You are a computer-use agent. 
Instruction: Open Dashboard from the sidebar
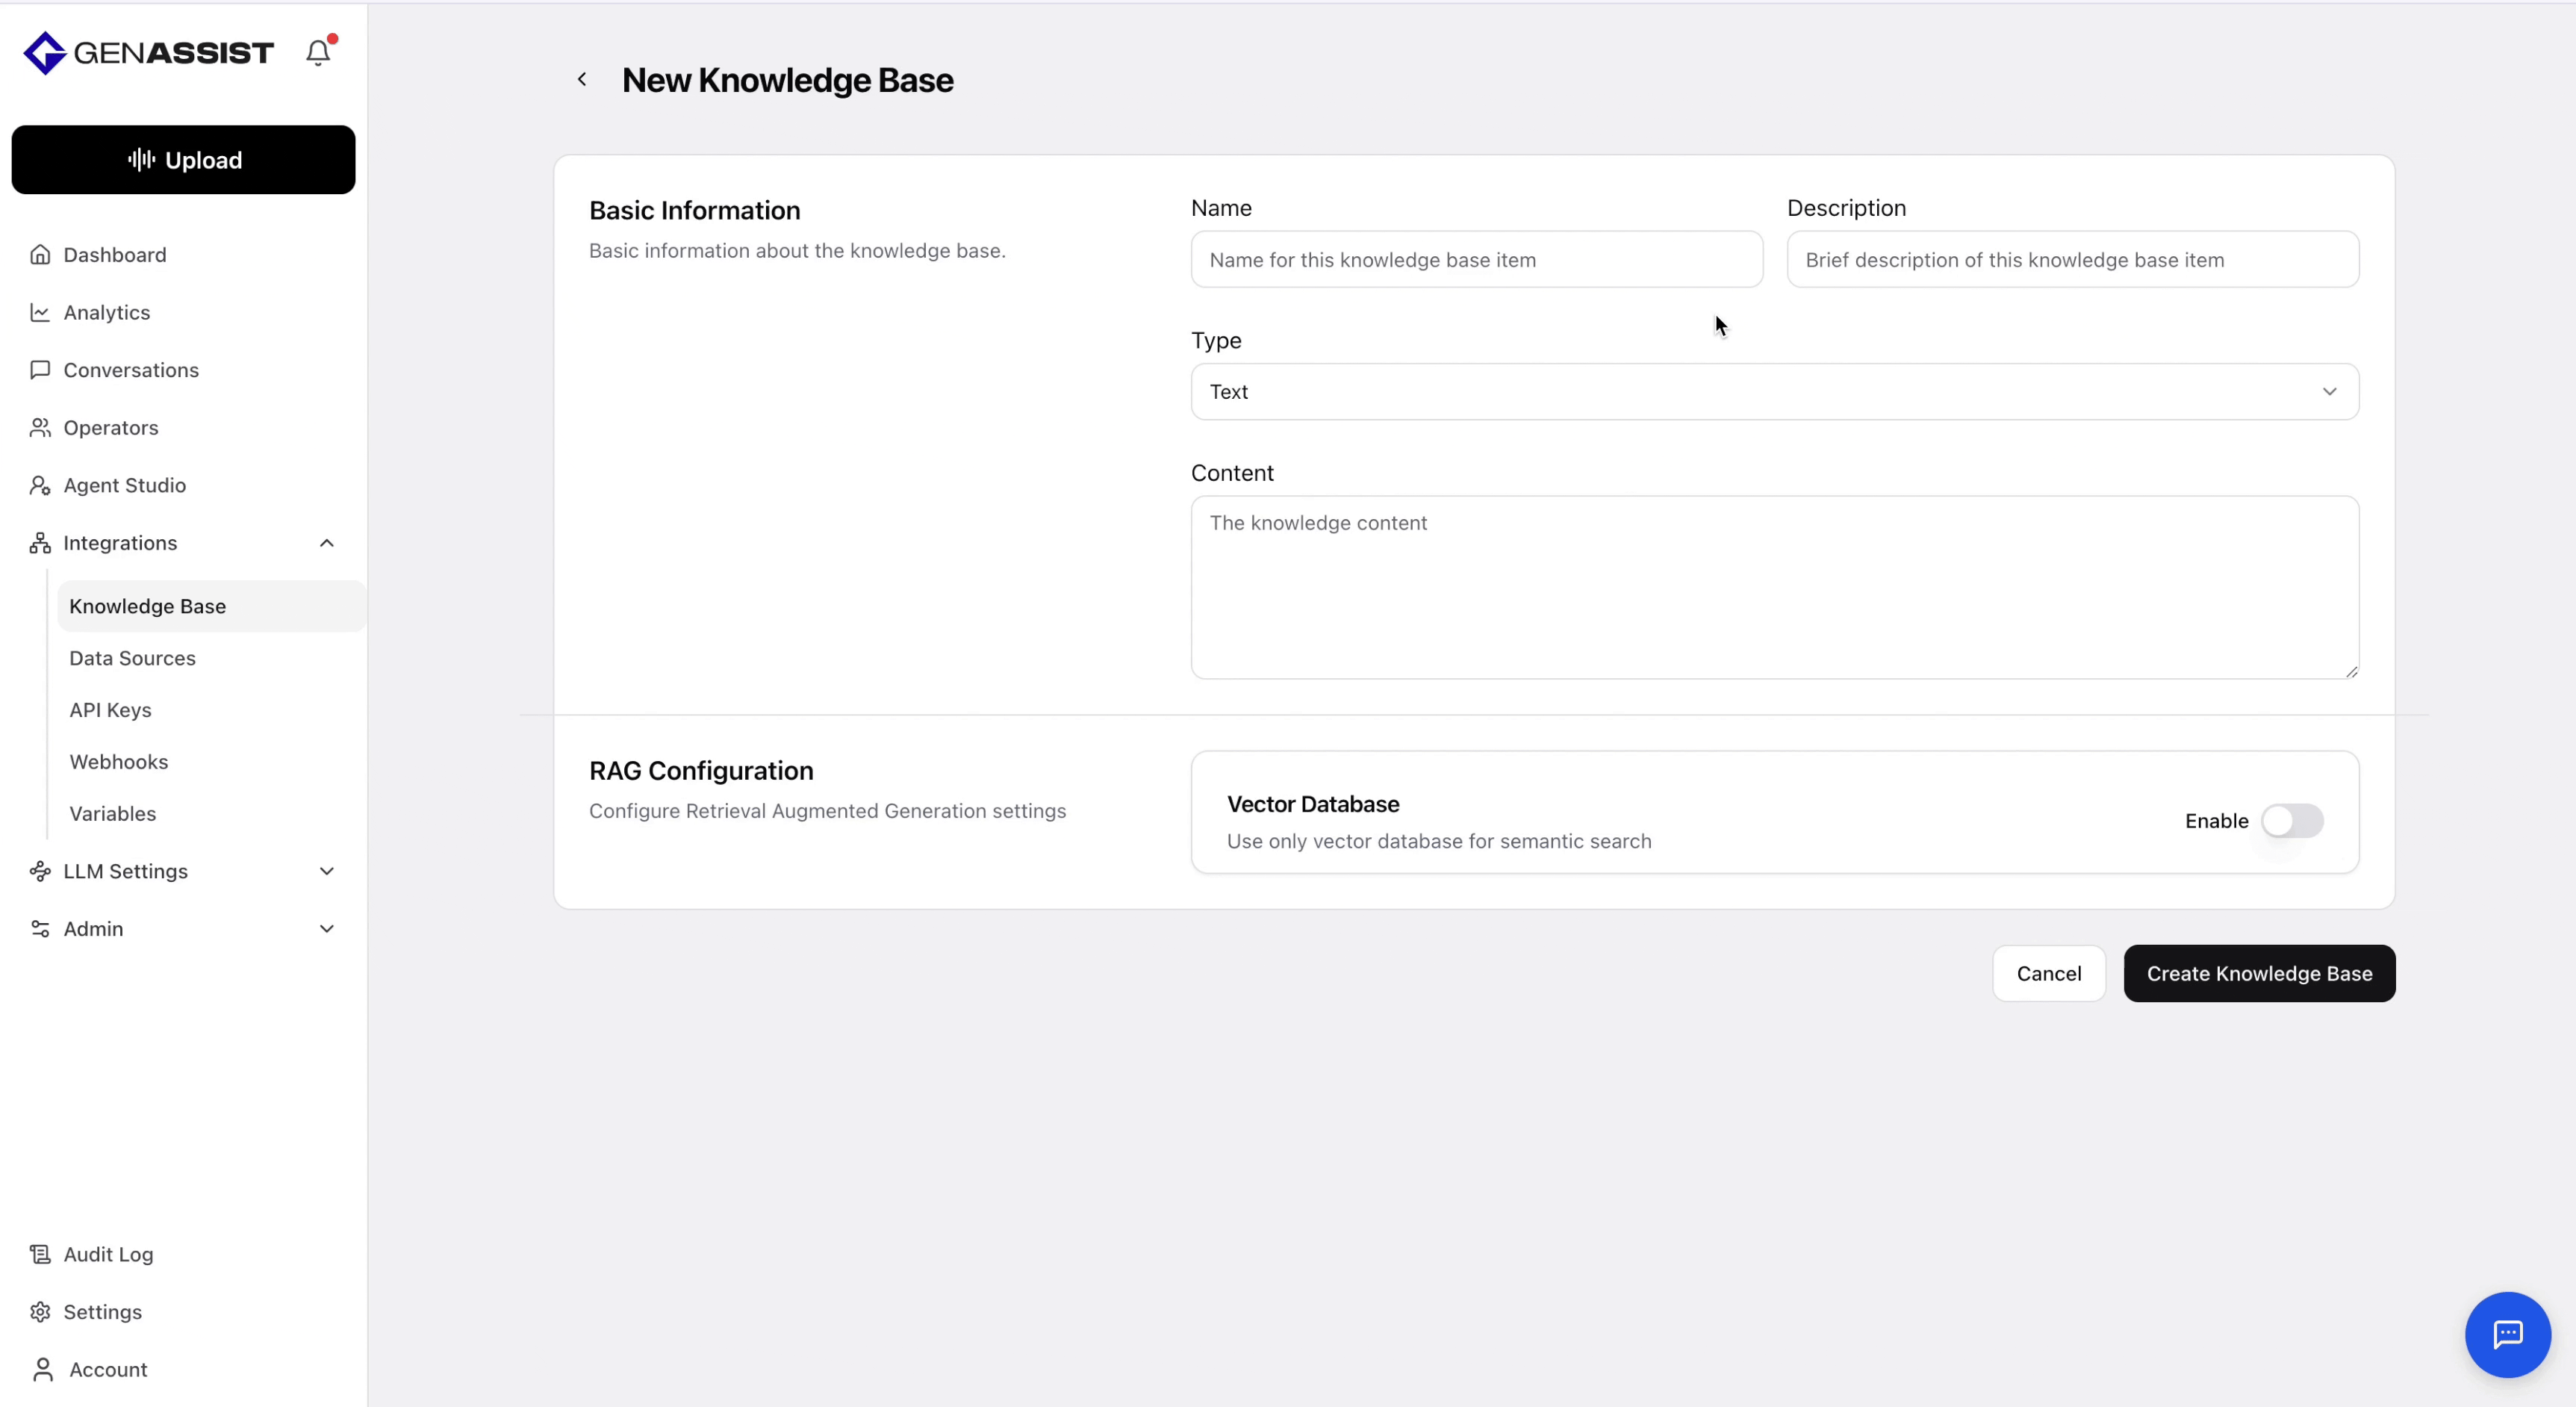[x=114, y=255]
